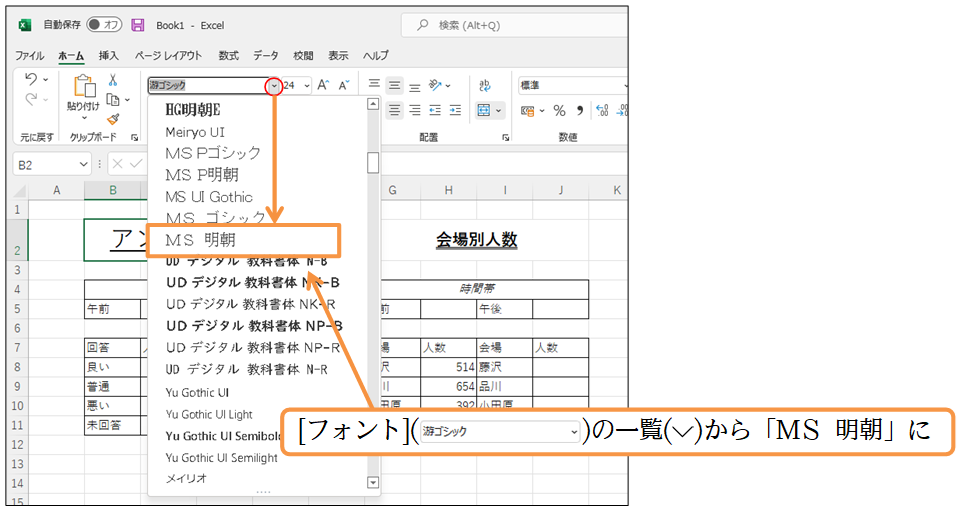The width and height of the screenshot is (957, 509).
Task: Switch to the 表示 tab
Action: 338,56
